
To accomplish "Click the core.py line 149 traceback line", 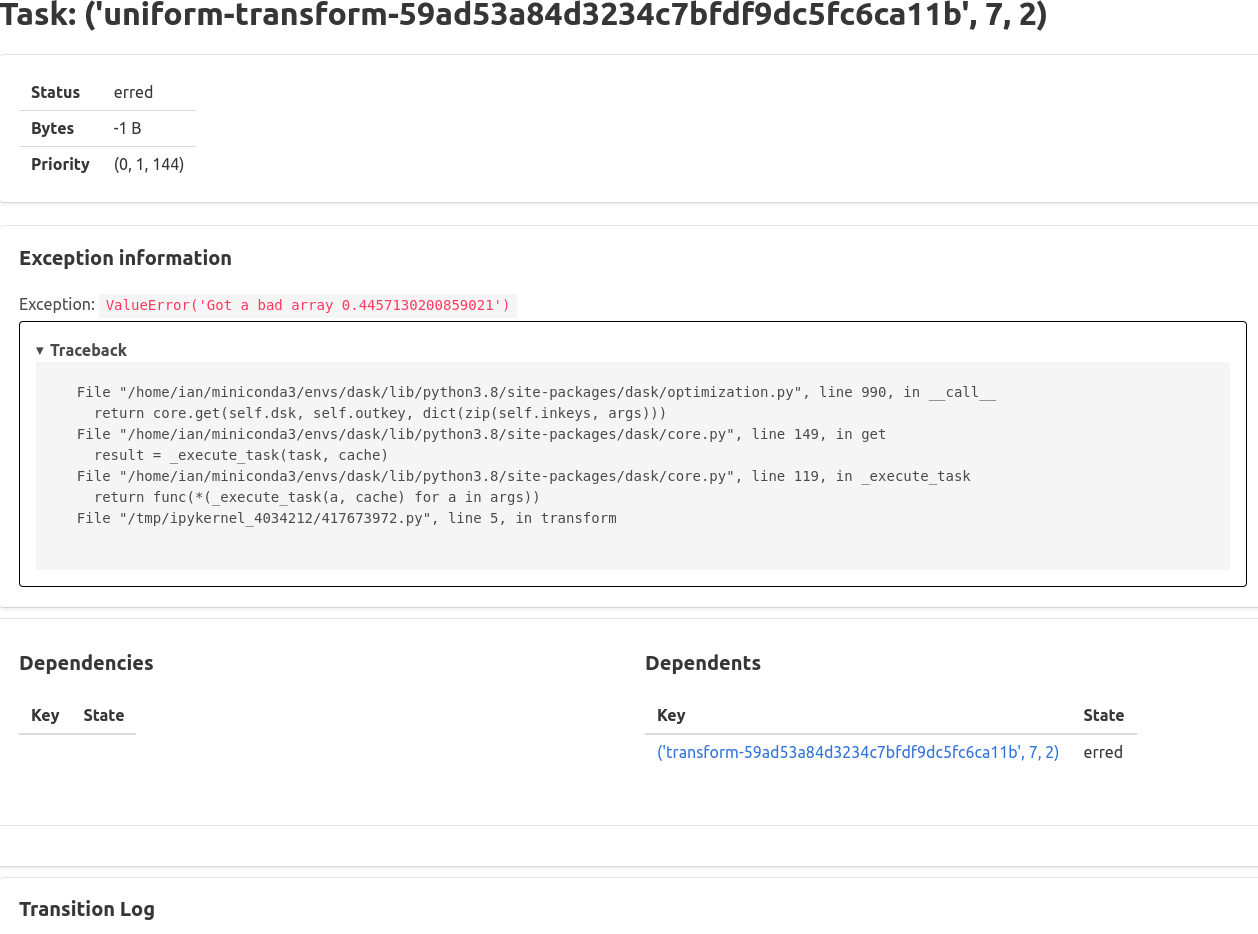I will click(481, 434).
